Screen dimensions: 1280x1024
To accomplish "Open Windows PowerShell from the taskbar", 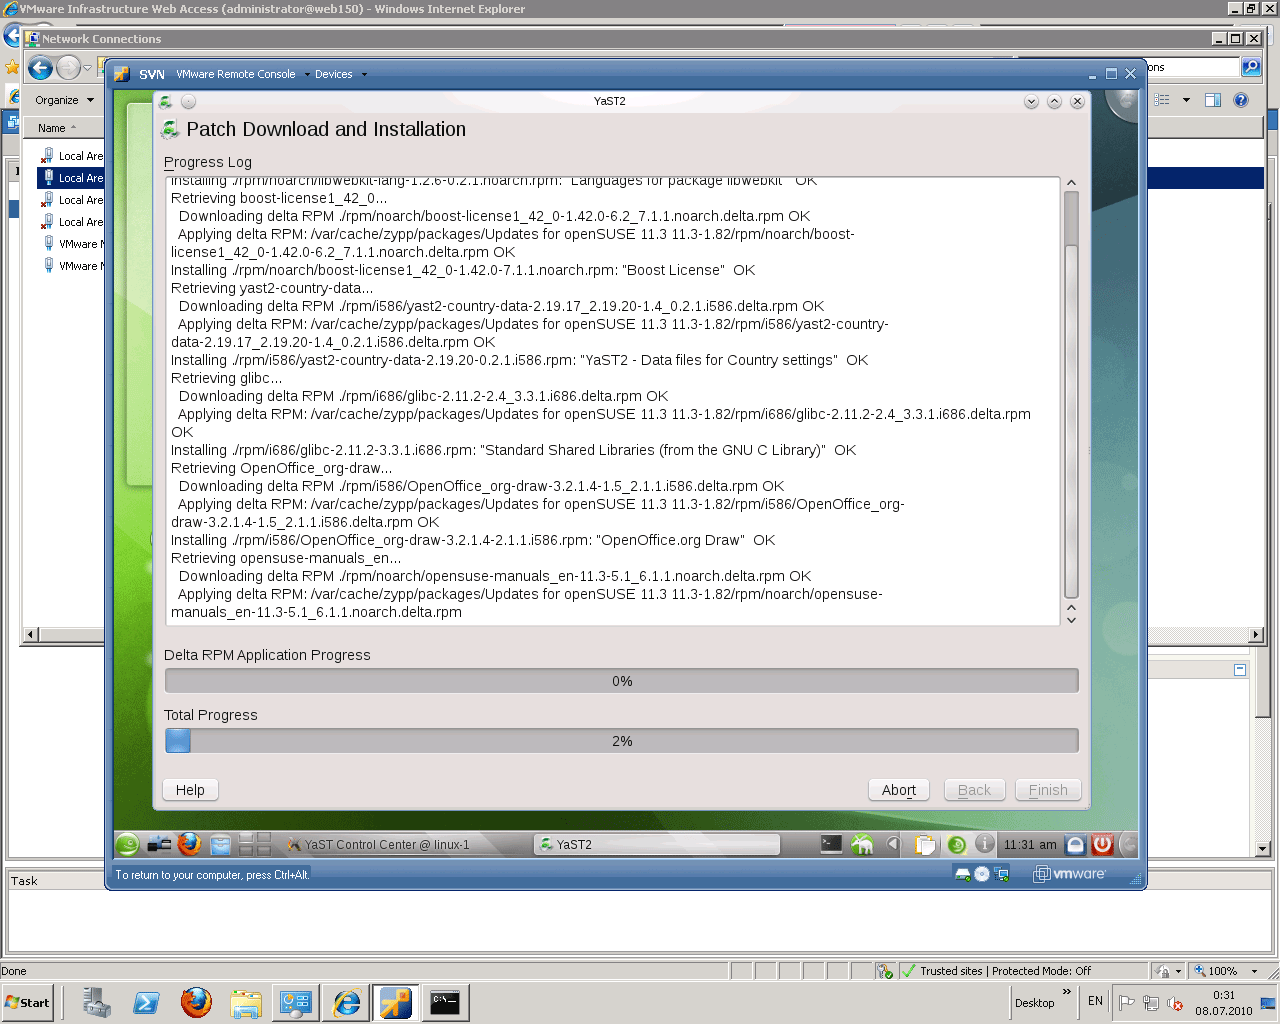I will point(146,1002).
